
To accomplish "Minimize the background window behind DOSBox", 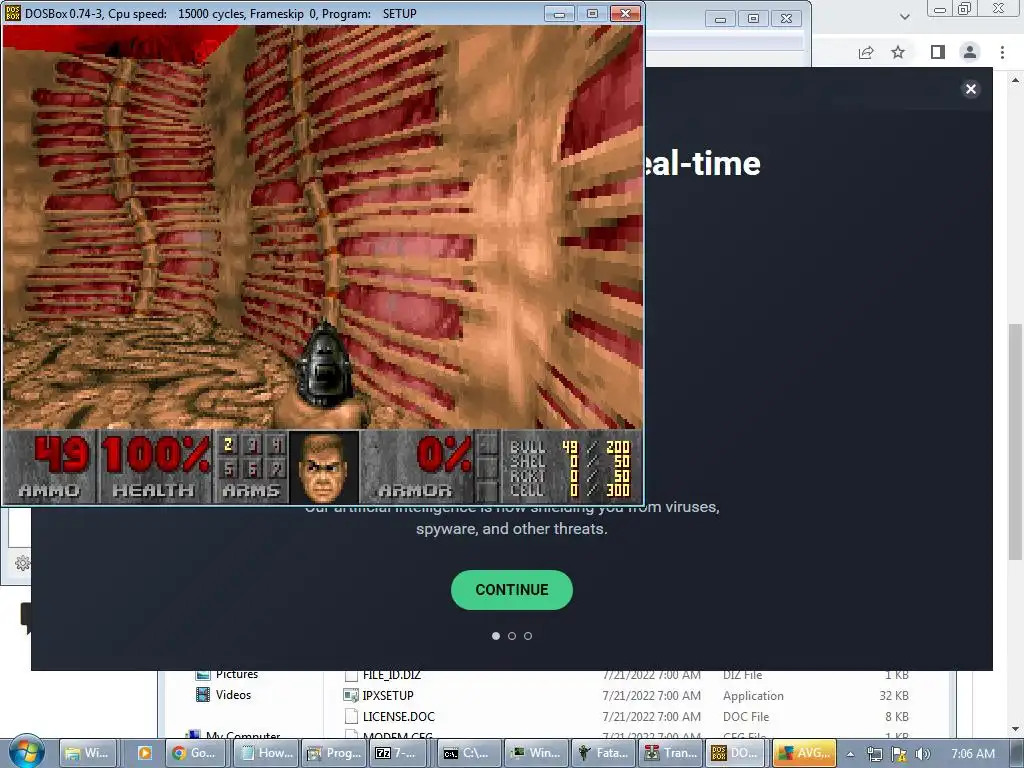I will point(720,19).
